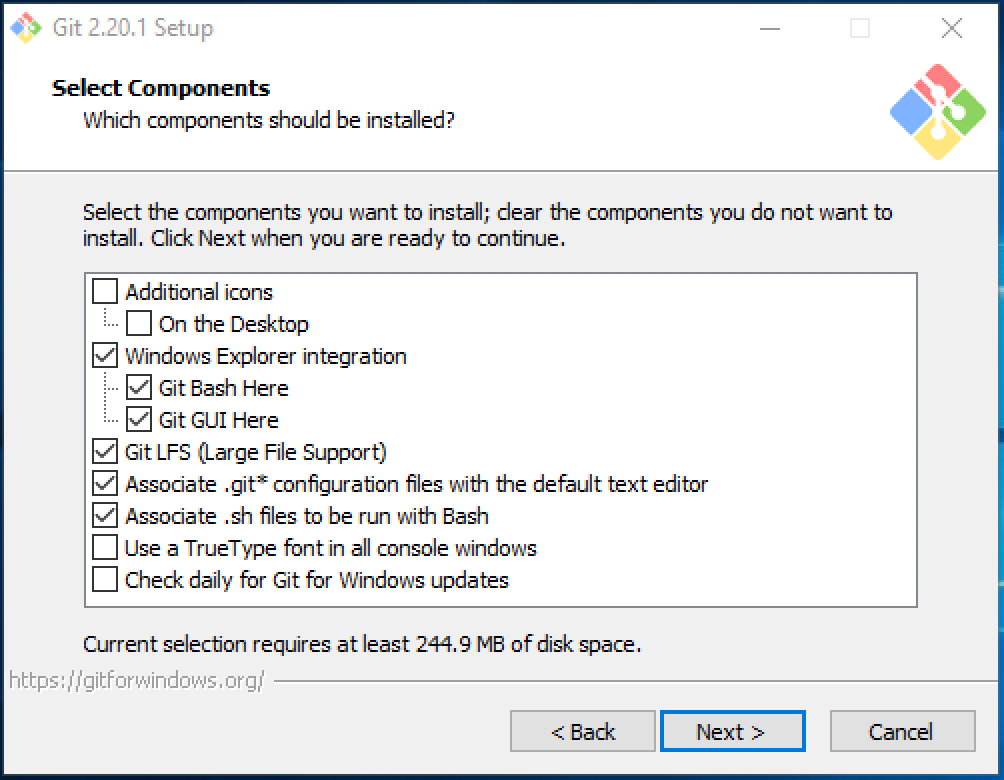
Task: Minimize the Git Setup window
Action: 770,29
